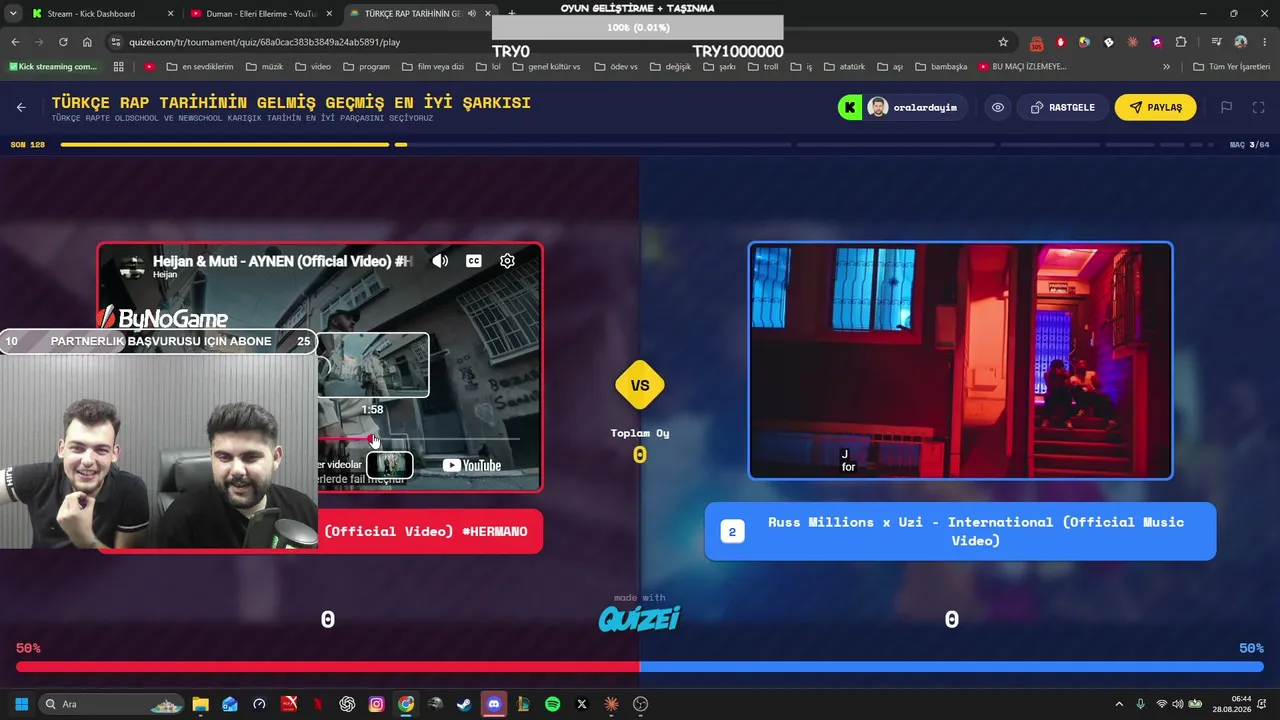
Task: Close the Duman YouTube tab
Action: tap(329, 14)
